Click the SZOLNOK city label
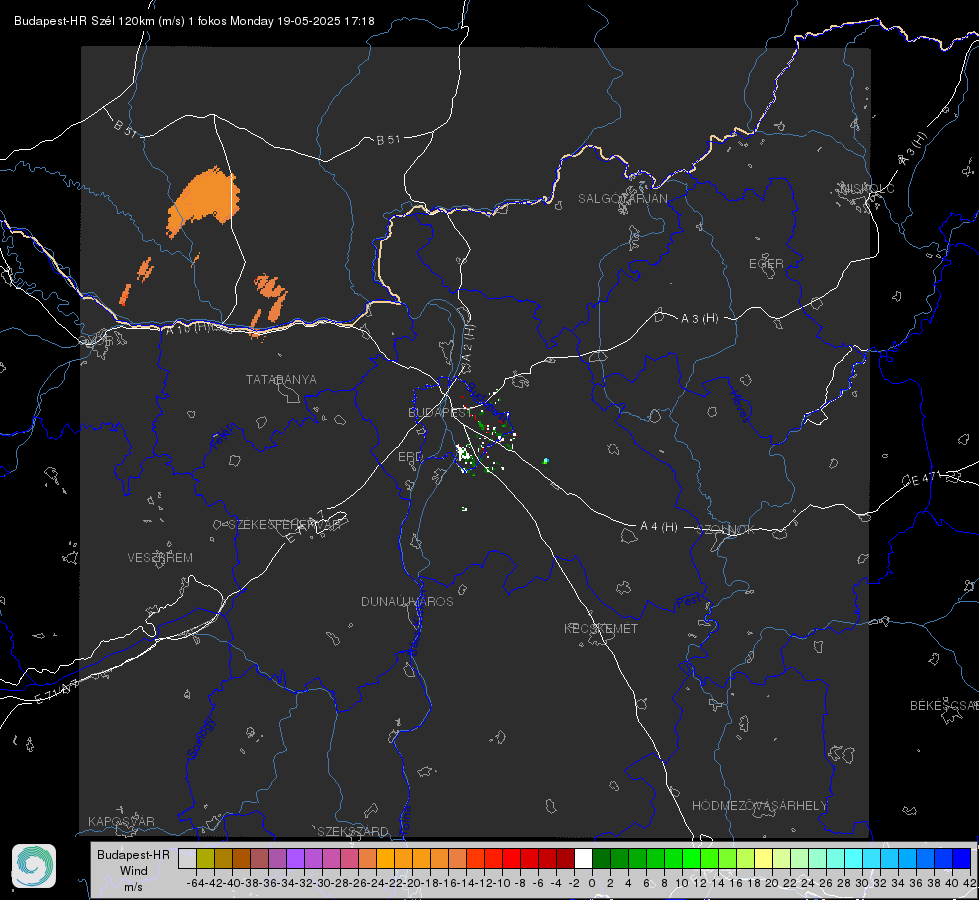The image size is (979, 900). click(726, 530)
